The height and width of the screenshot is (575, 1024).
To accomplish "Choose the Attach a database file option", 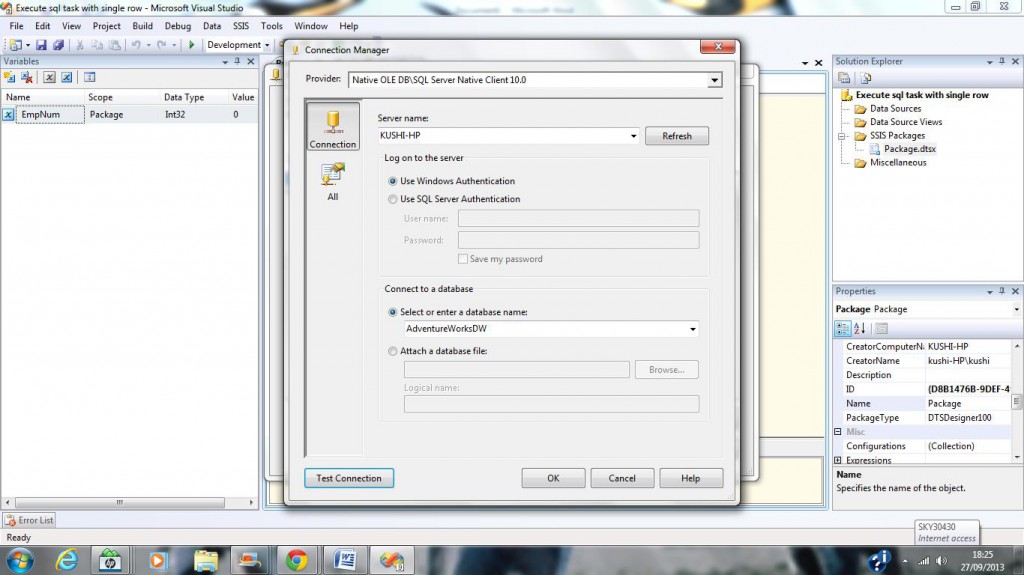I will click(392, 351).
